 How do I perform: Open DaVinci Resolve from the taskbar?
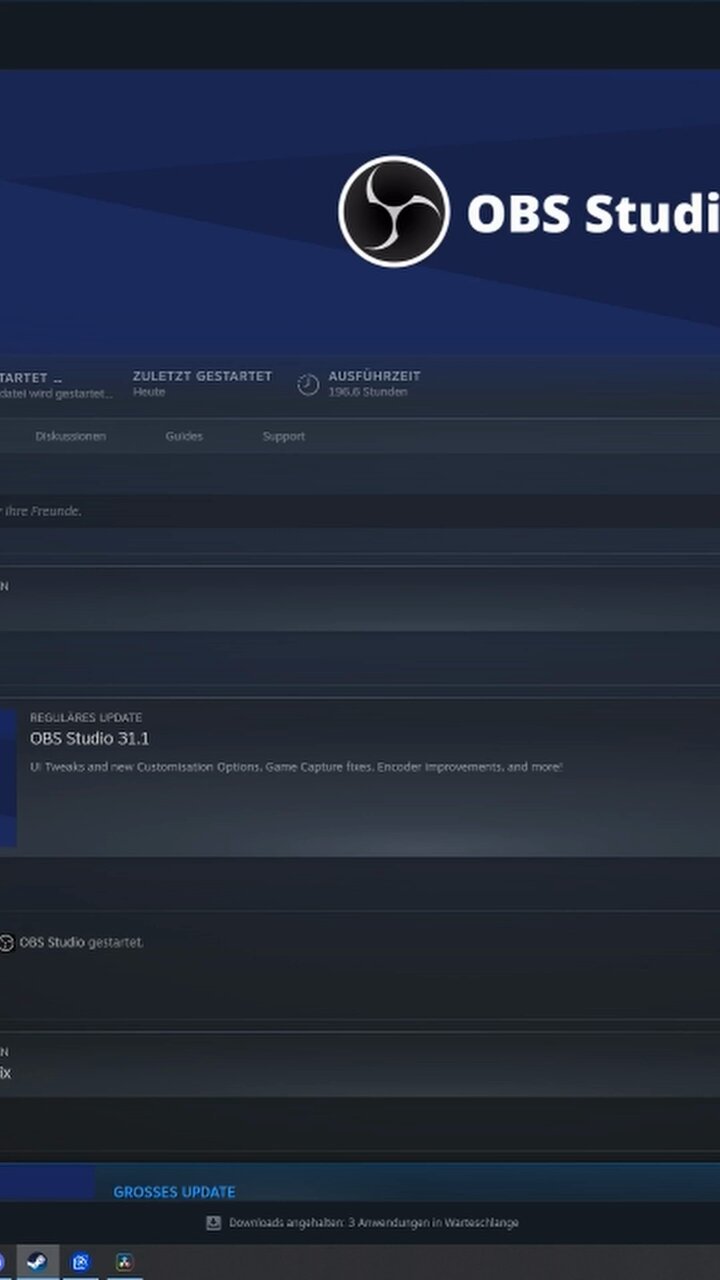[x=124, y=1262]
